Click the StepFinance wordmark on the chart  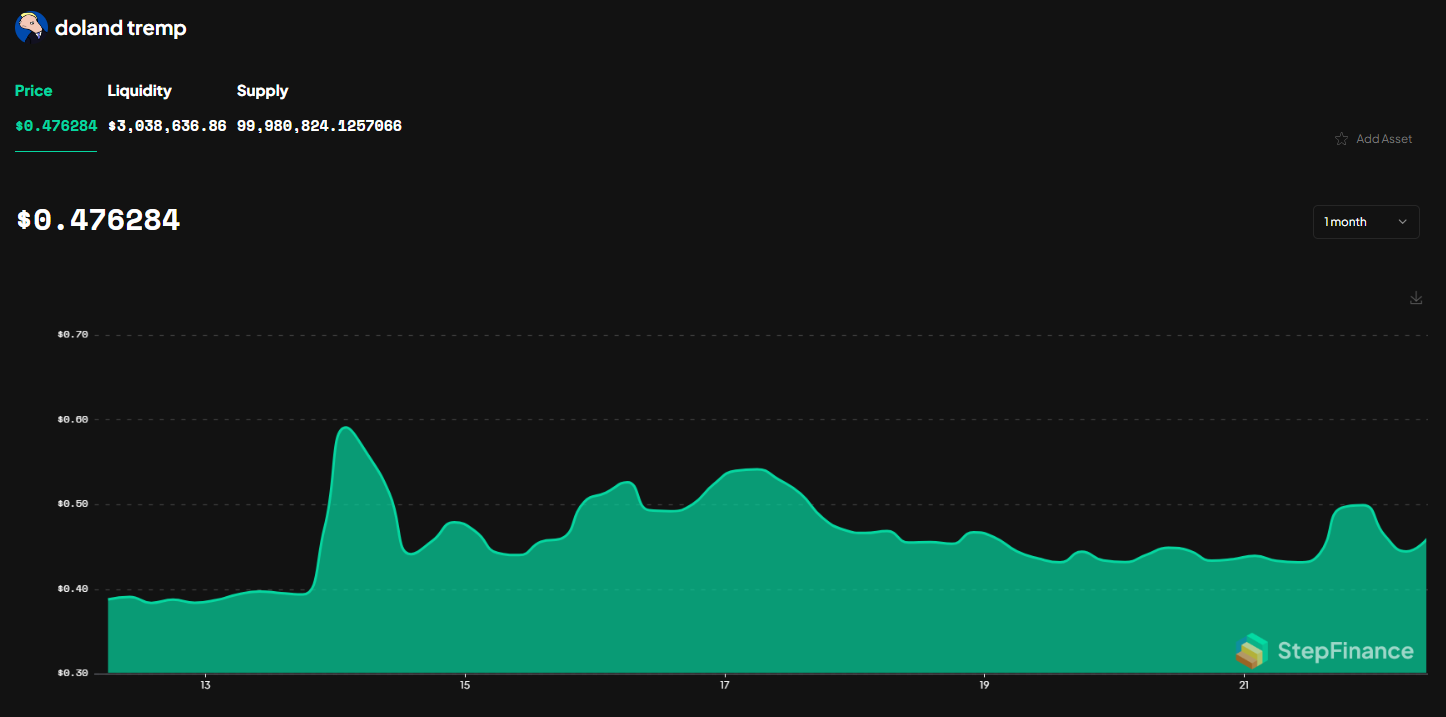coord(1344,651)
